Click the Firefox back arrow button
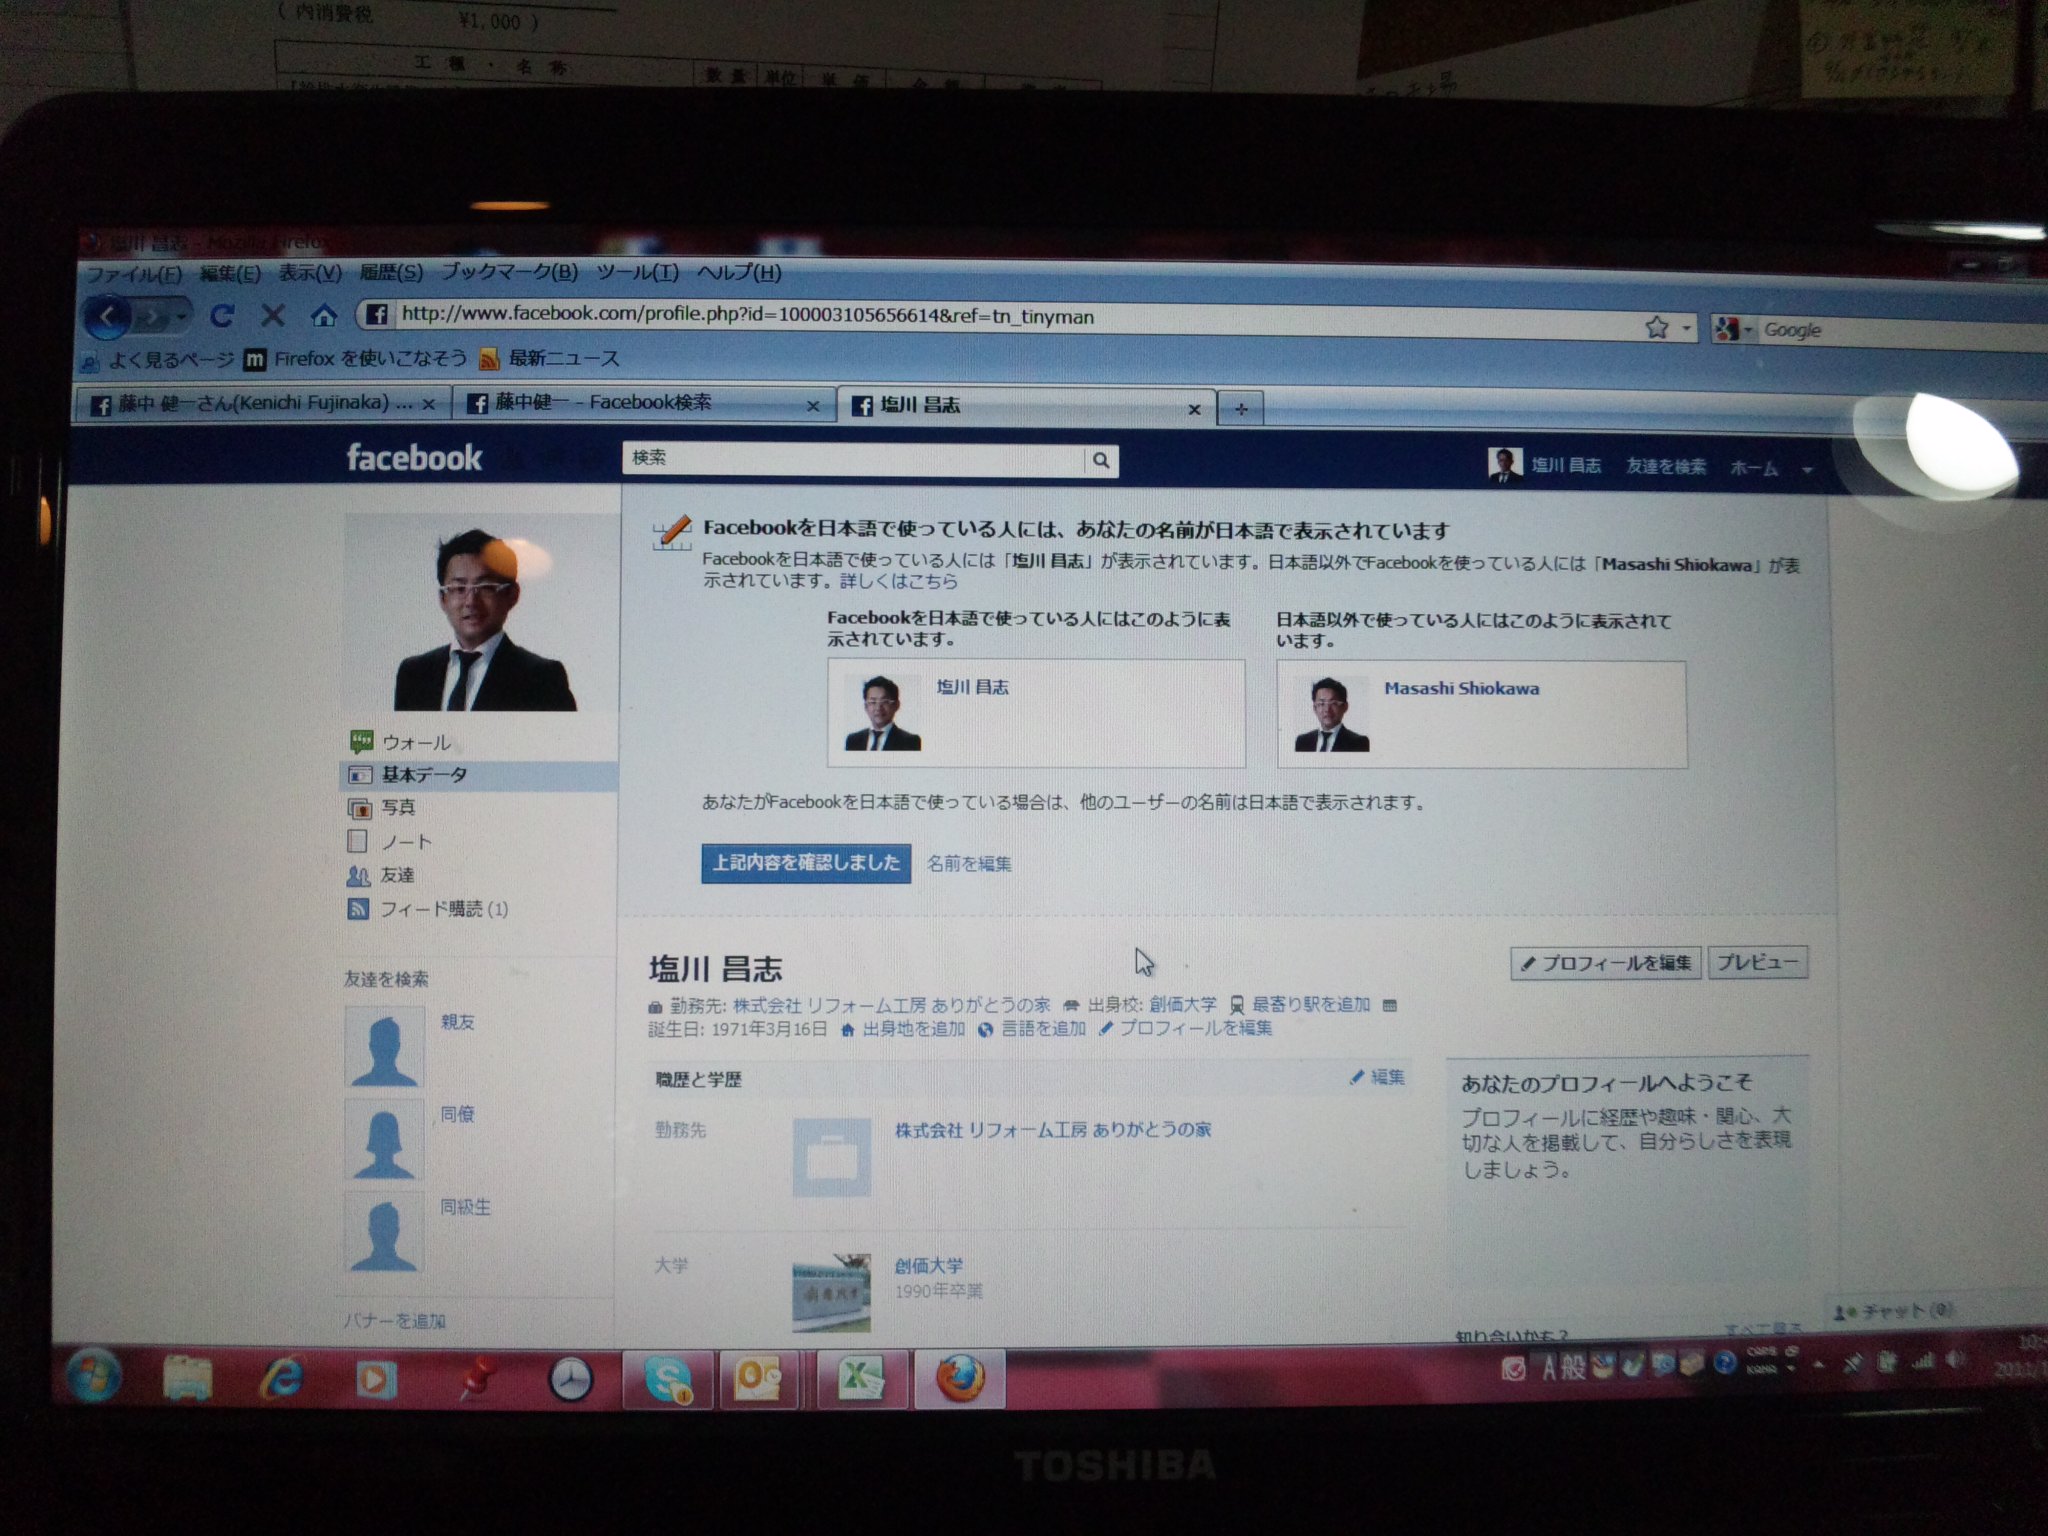Viewport: 2048px width, 1536px height. 106,317
